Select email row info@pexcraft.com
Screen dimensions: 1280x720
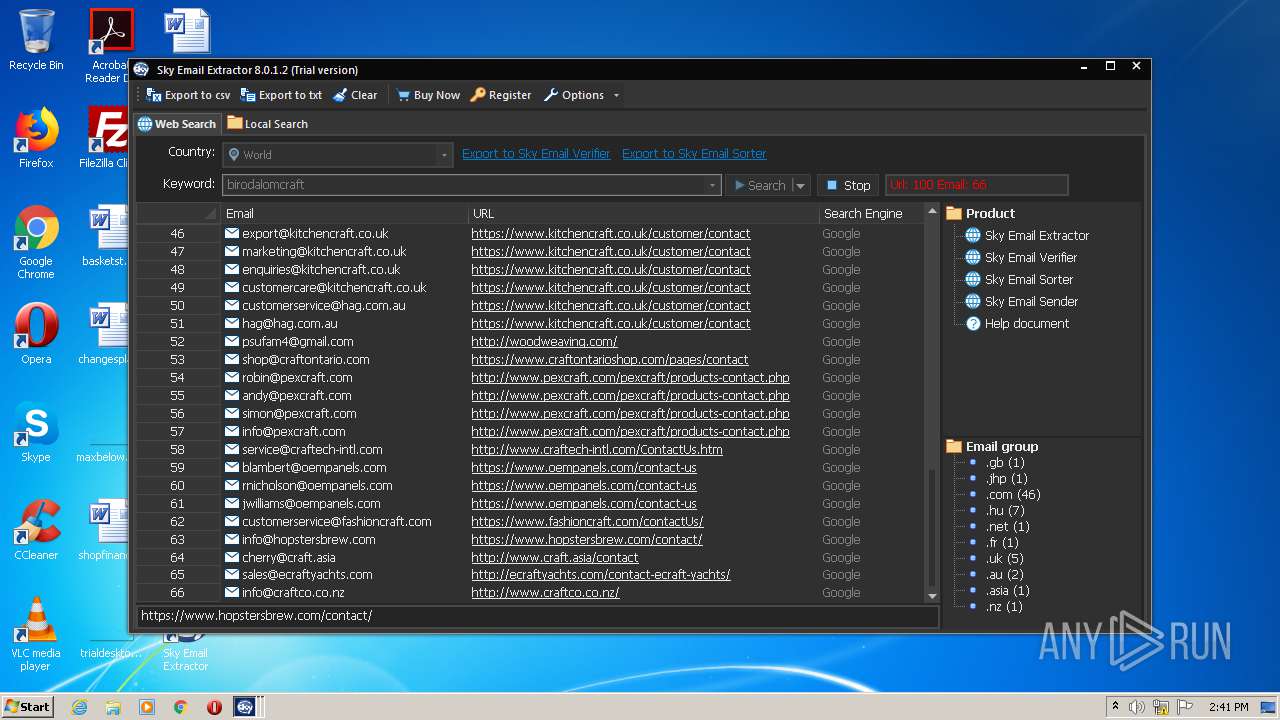tap(294, 432)
